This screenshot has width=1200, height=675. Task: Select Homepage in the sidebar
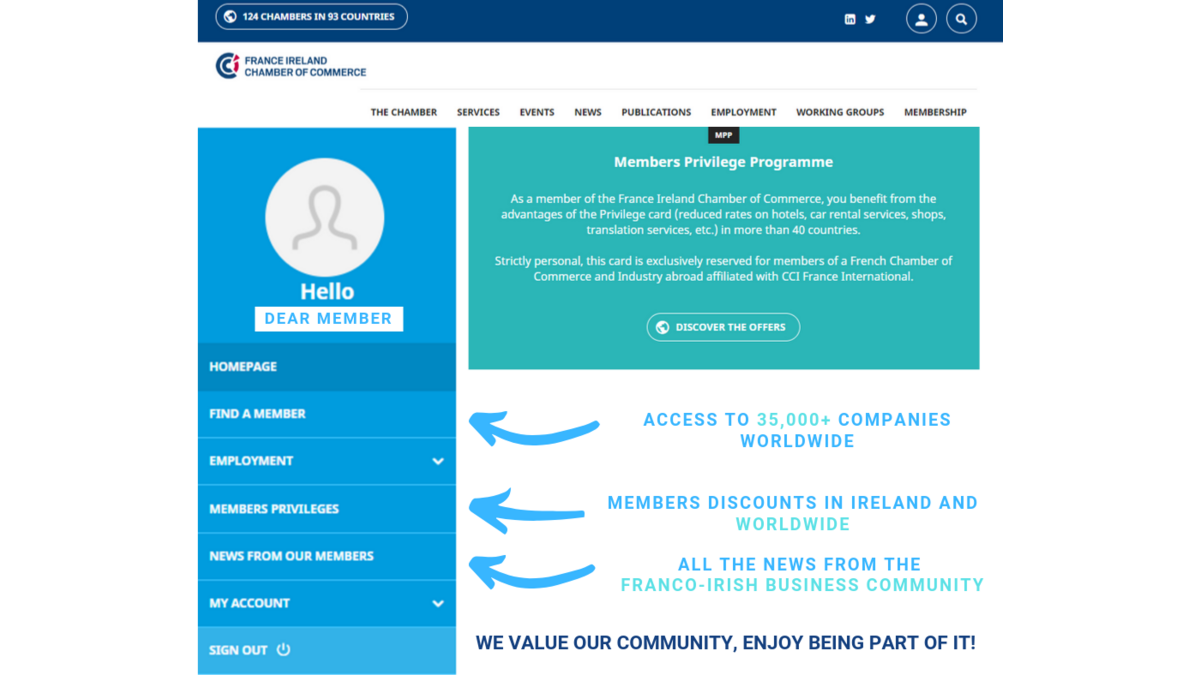pyautogui.click(x=243, y=367)
